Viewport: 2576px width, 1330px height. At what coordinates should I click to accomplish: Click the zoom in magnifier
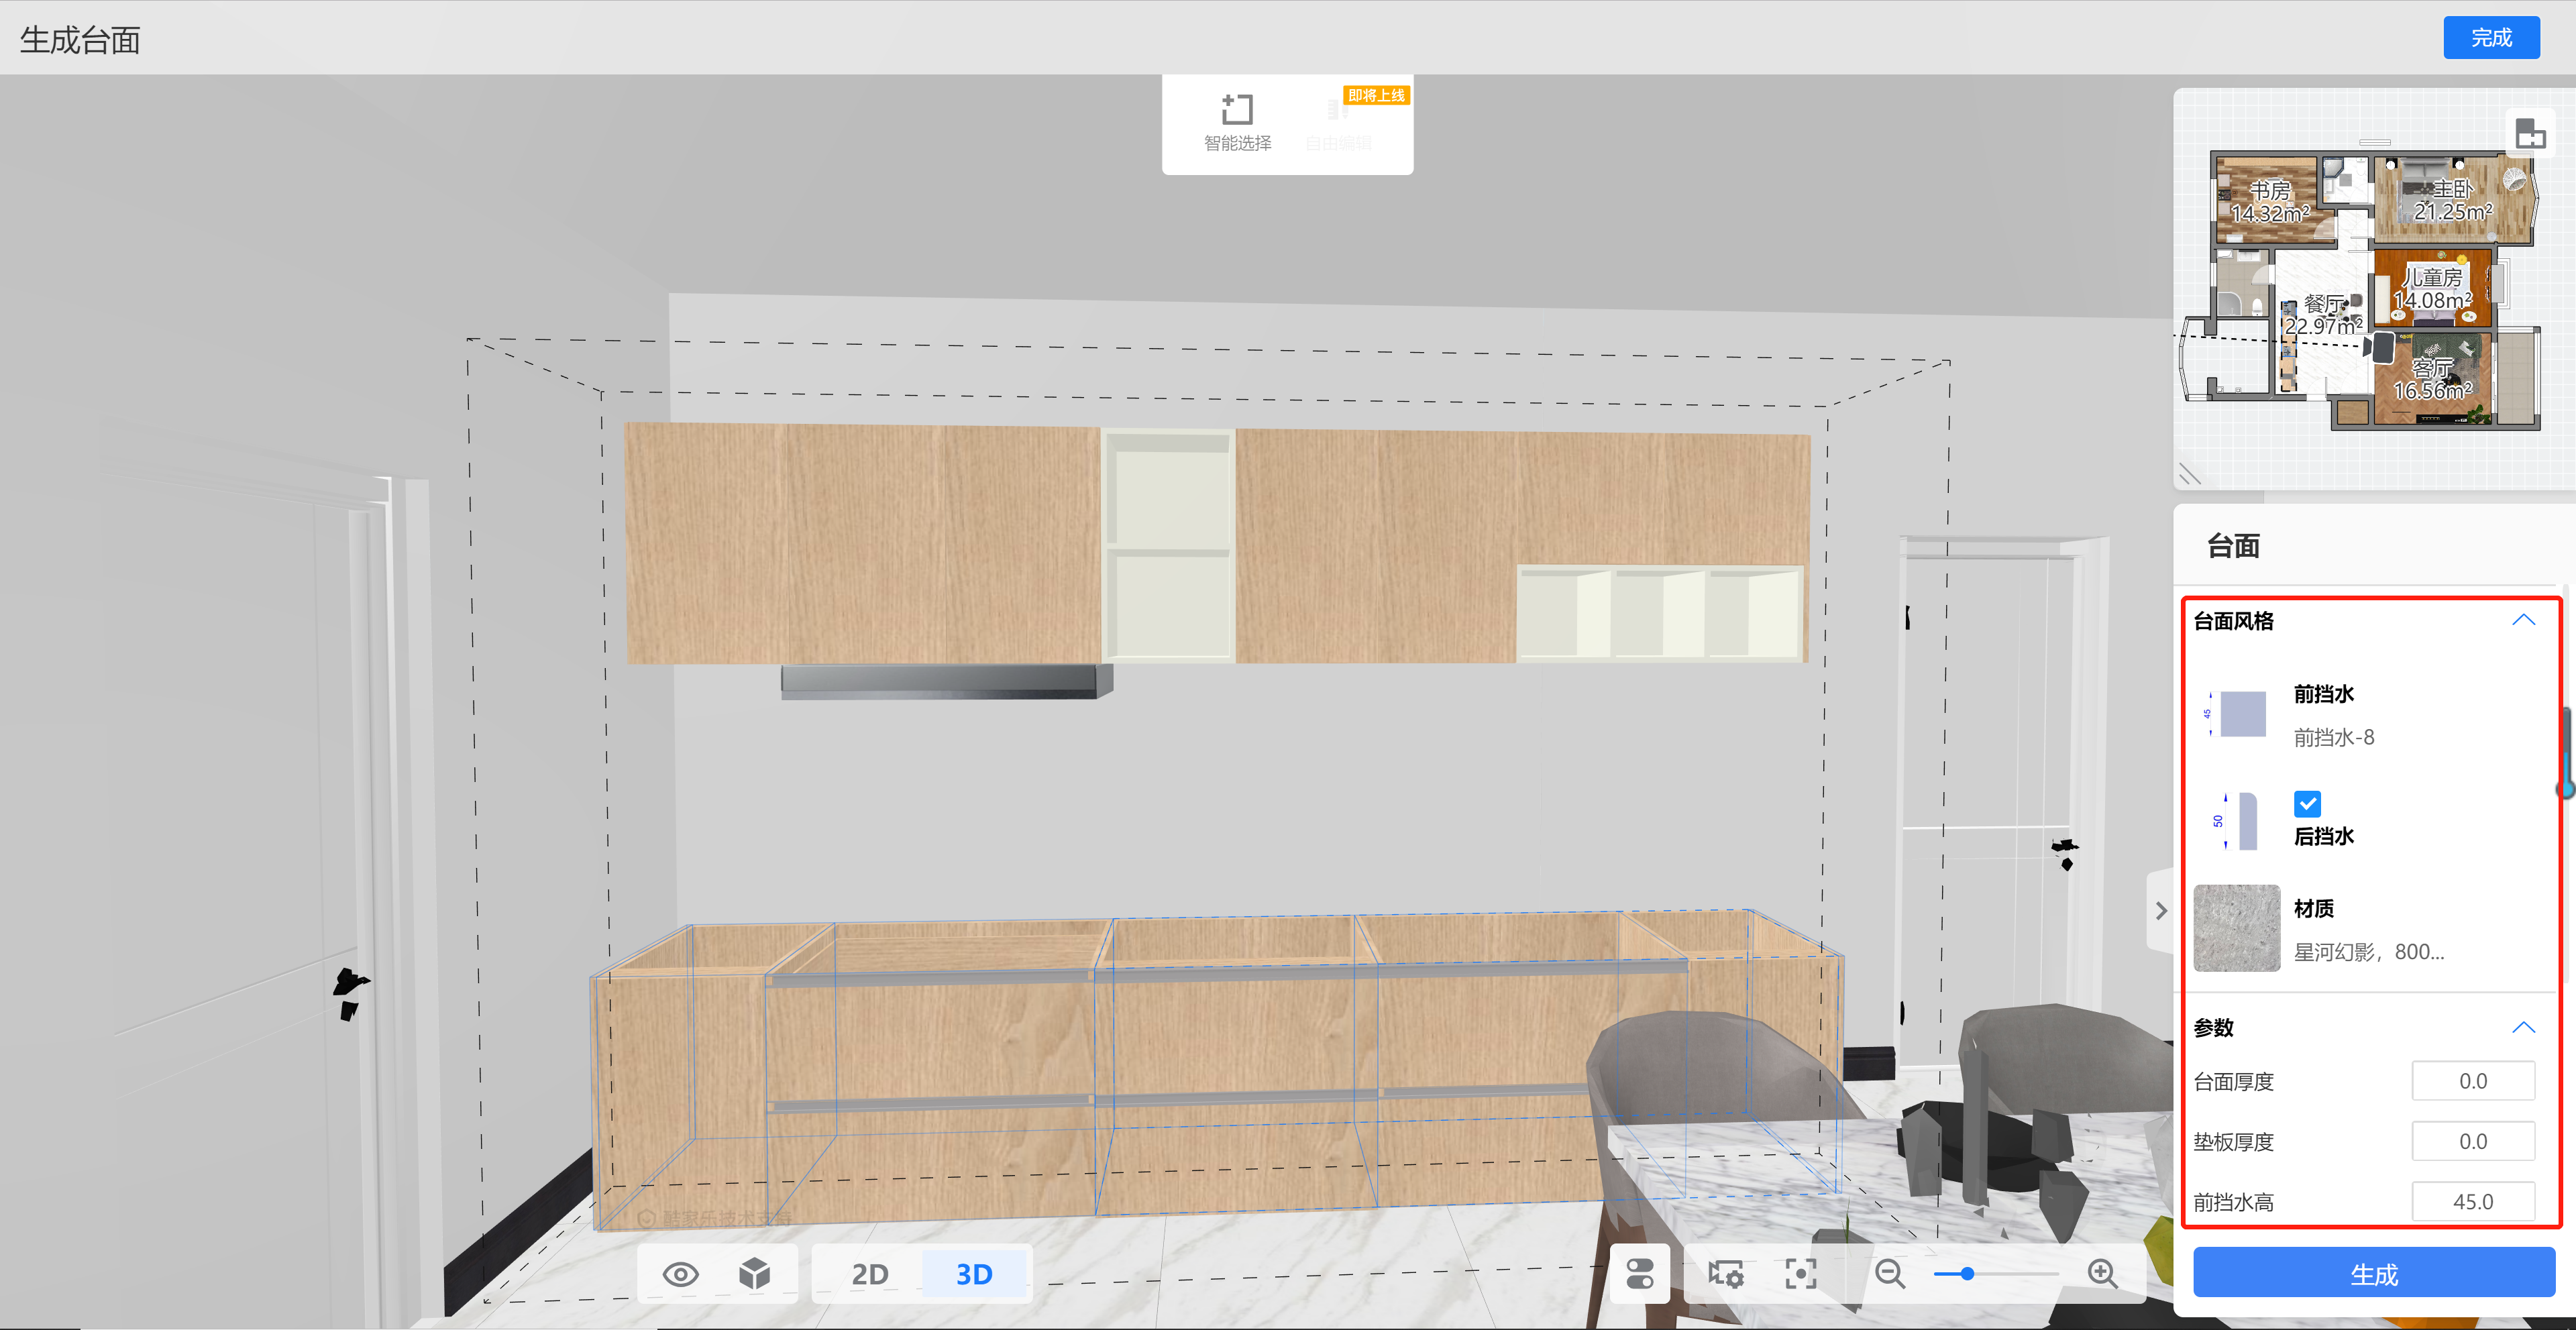point(2103,1274)
